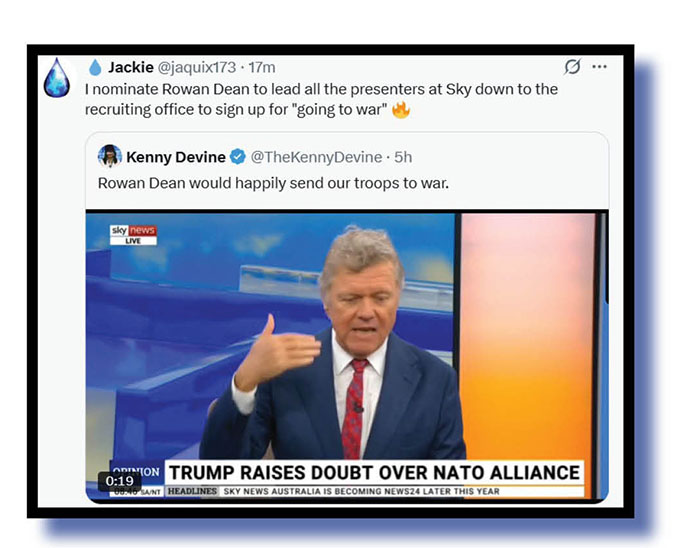
Task: Open the @jaquix173 handle link
Action: (x=196, y=67)
